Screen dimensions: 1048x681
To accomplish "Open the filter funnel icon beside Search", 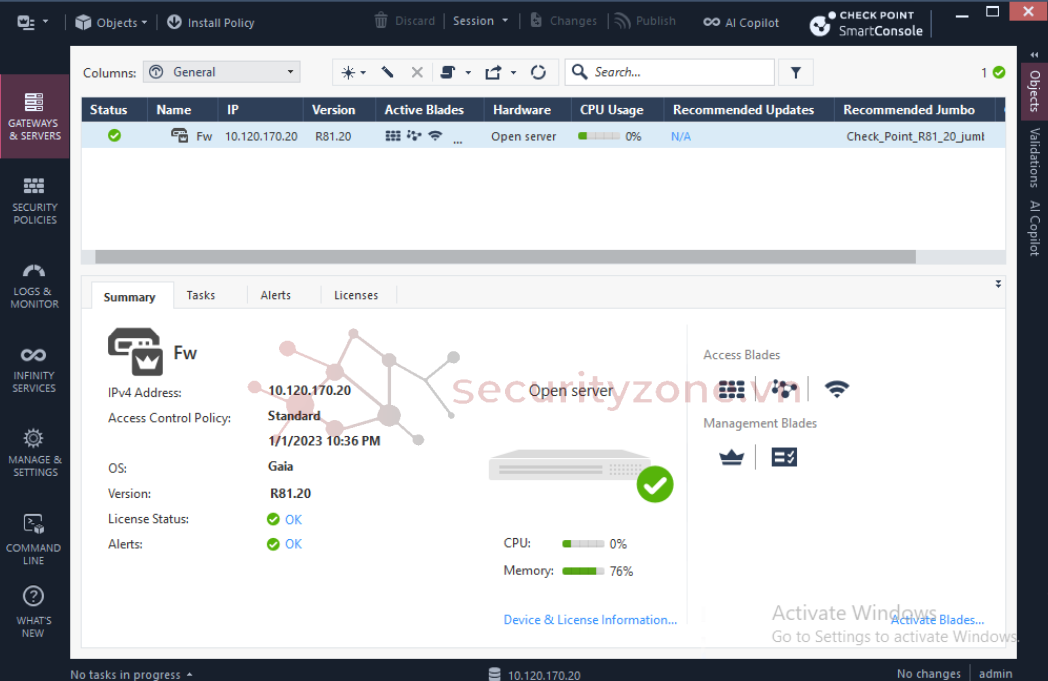I will tap(795, 71).
